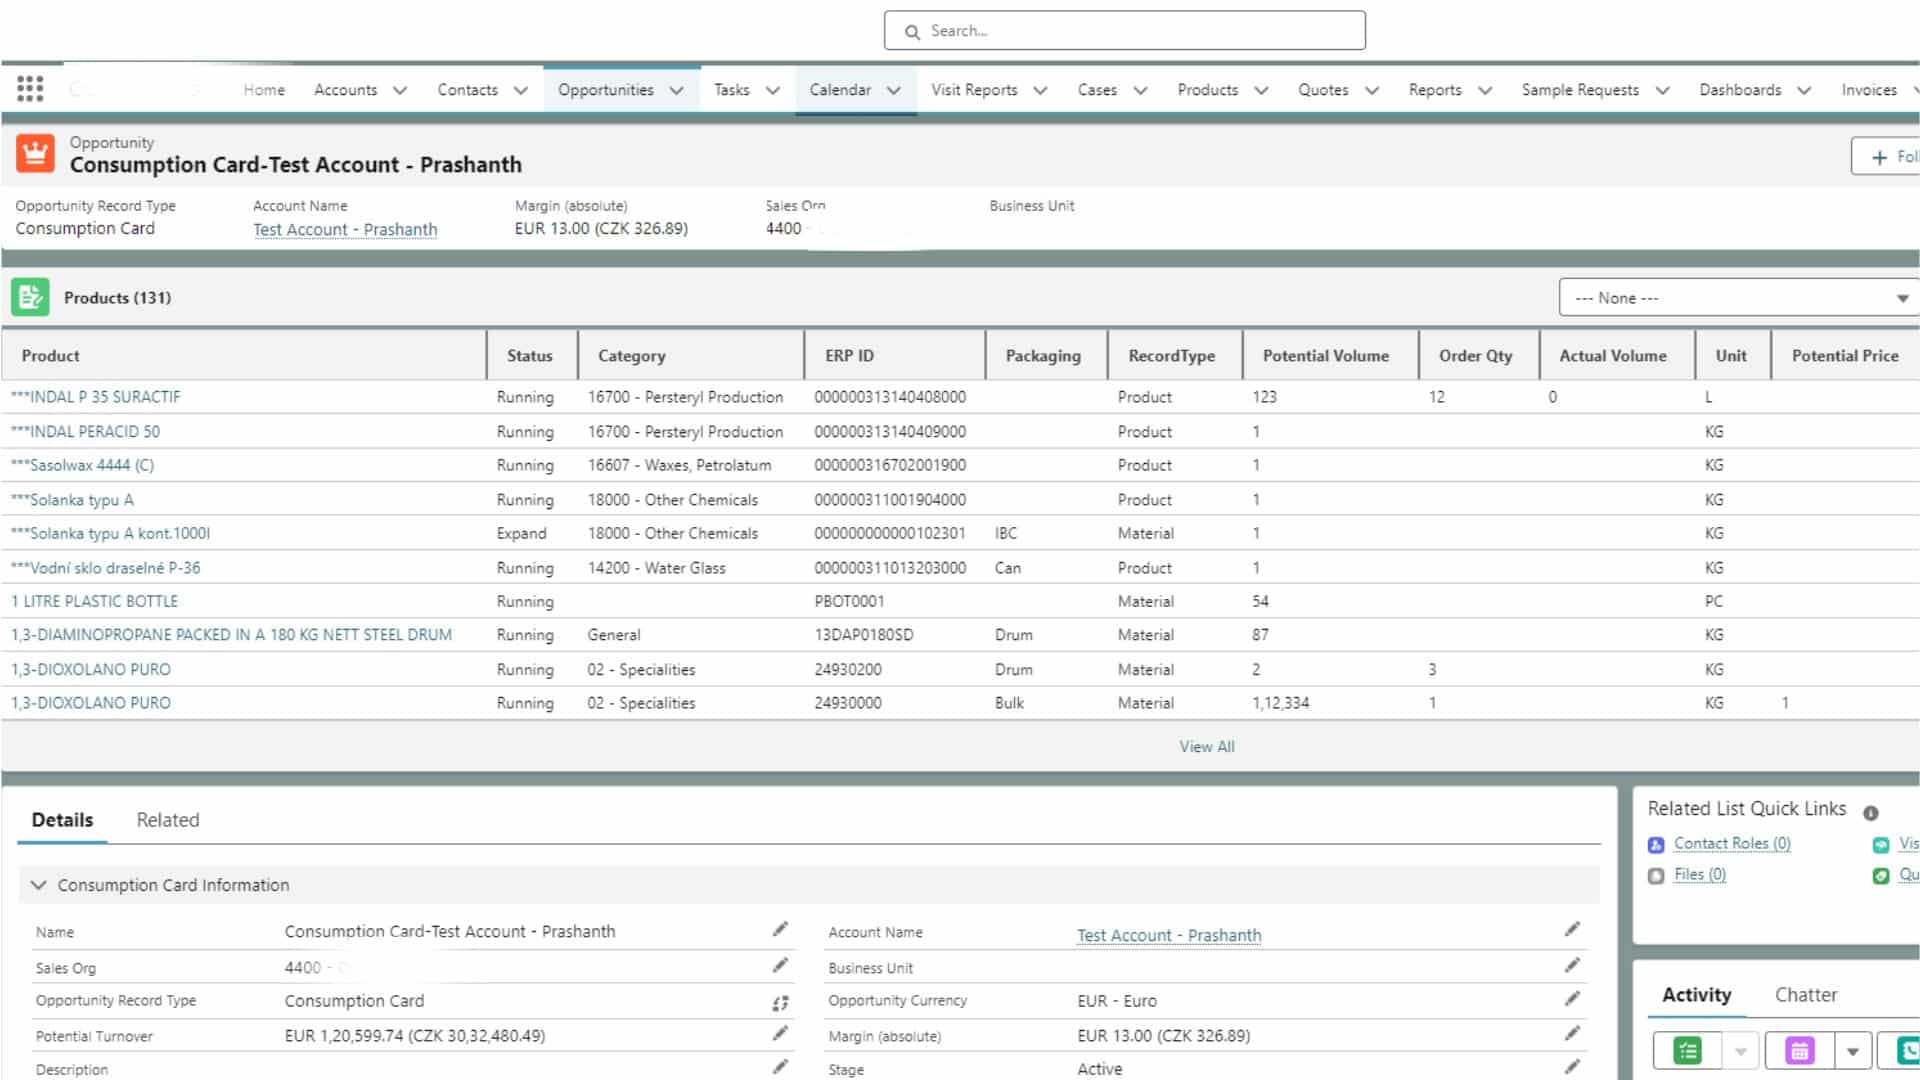Switch to the Chatter tab
This screenshot has width=1920, height=1080.
(1806, 995)
